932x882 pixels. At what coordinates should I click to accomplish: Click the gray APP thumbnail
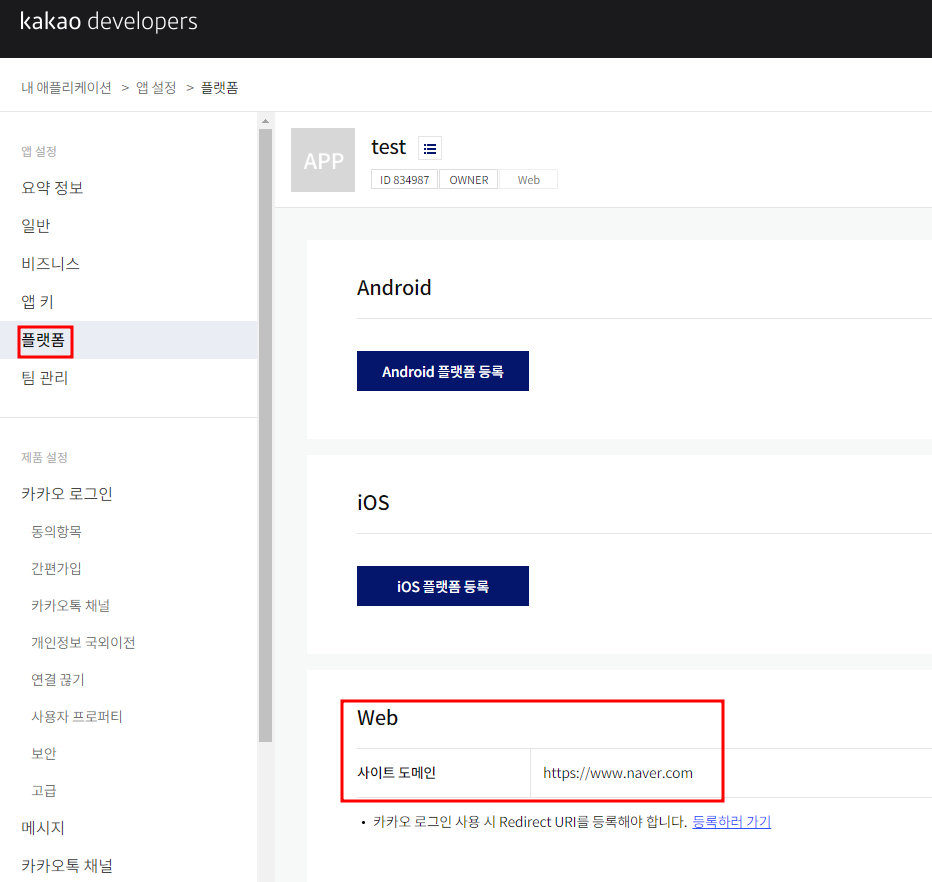pos(323,160)
